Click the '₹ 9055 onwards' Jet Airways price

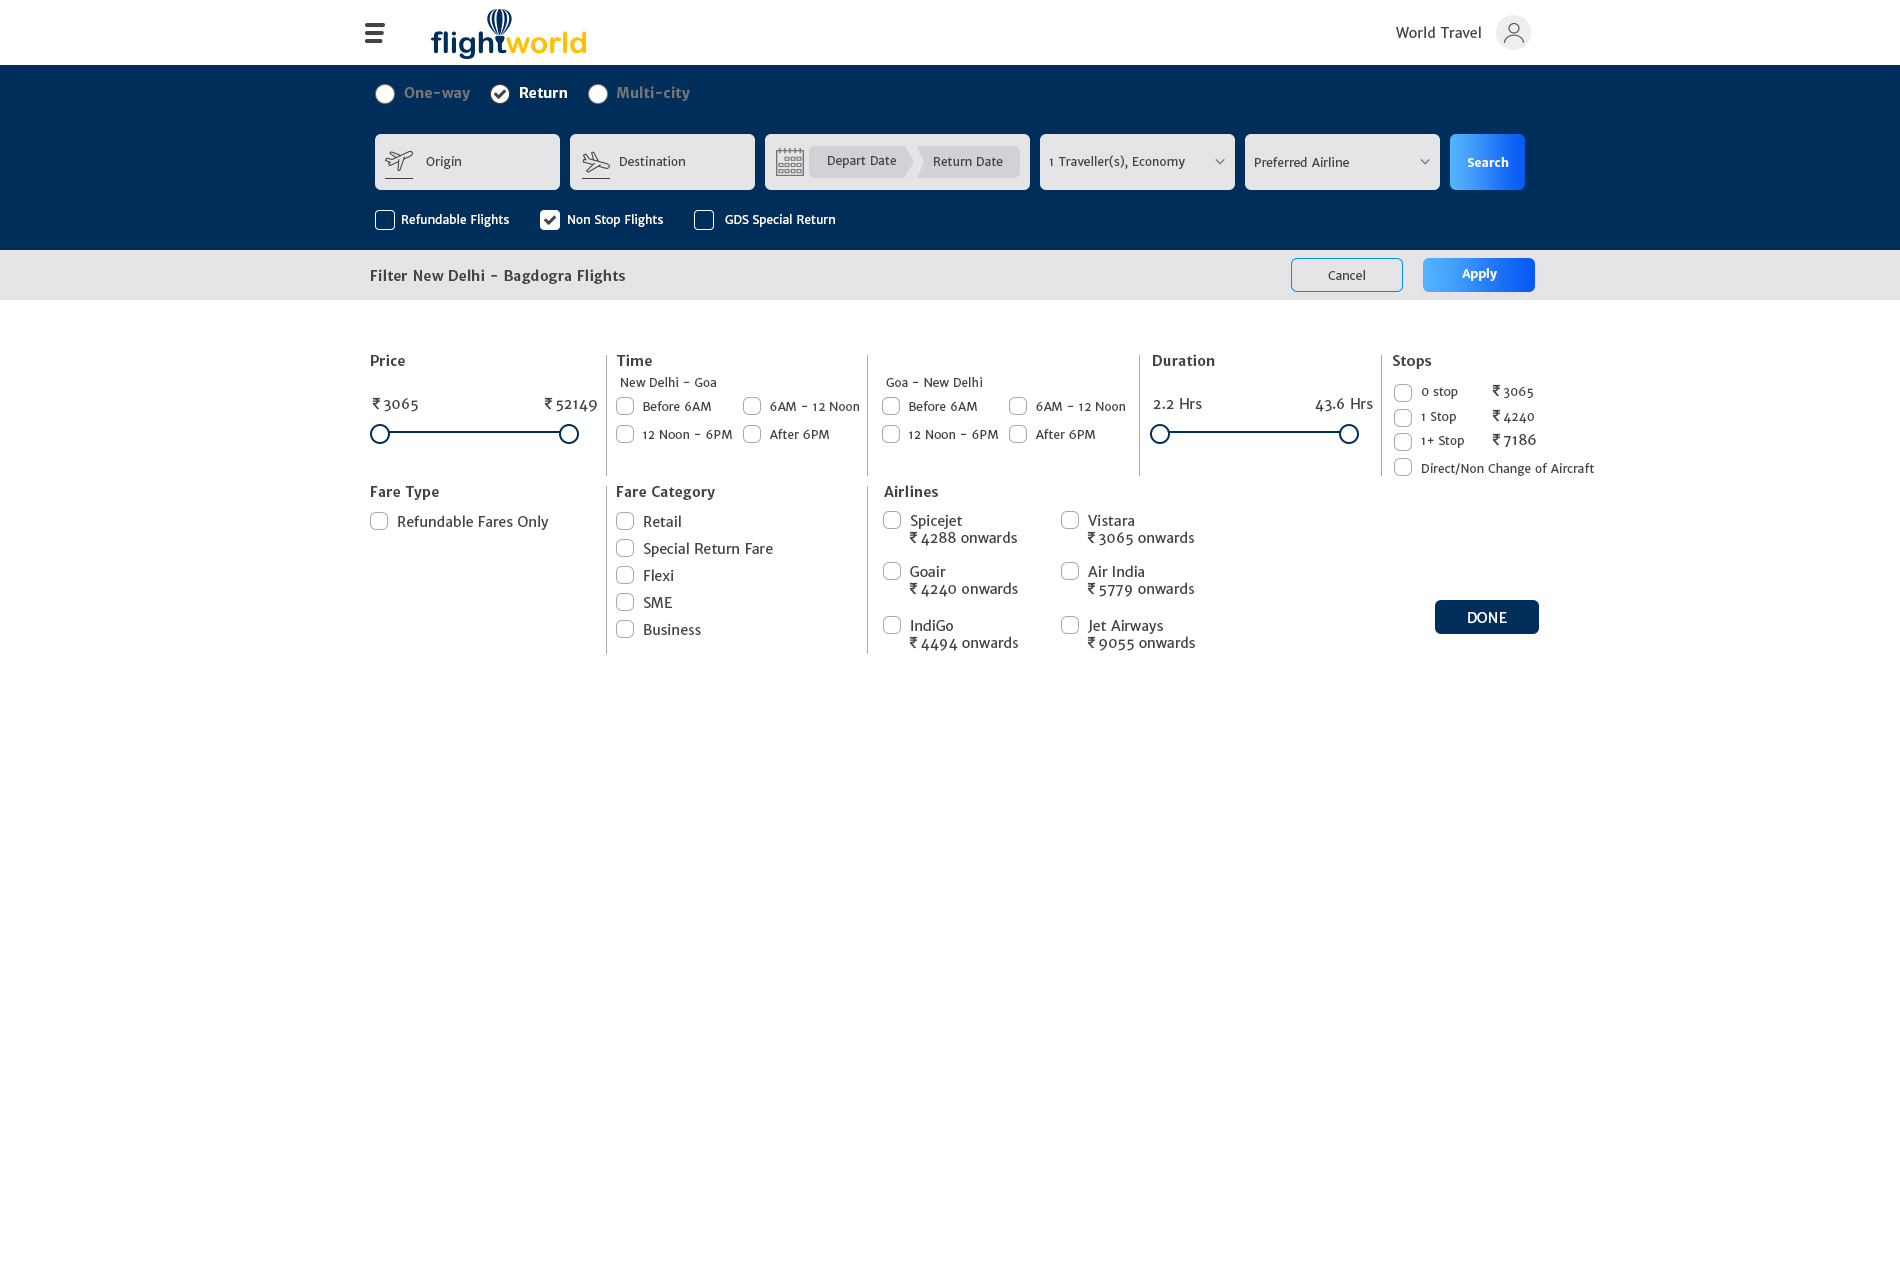click(x=1142, y=643)
